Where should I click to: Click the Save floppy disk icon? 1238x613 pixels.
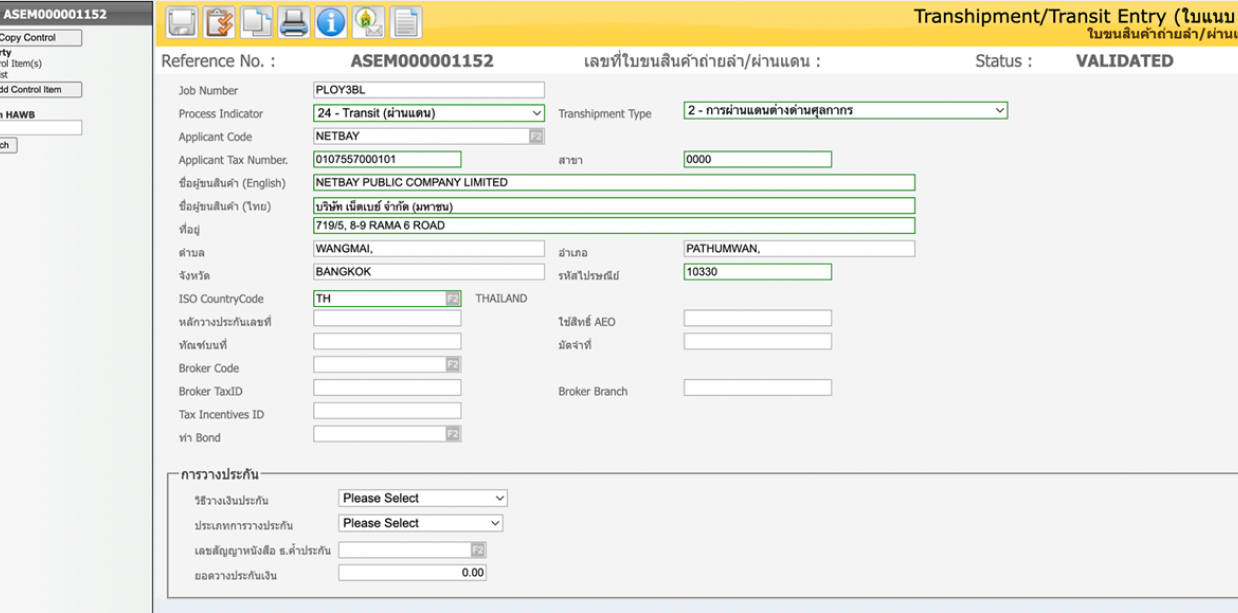pos(181,22)
